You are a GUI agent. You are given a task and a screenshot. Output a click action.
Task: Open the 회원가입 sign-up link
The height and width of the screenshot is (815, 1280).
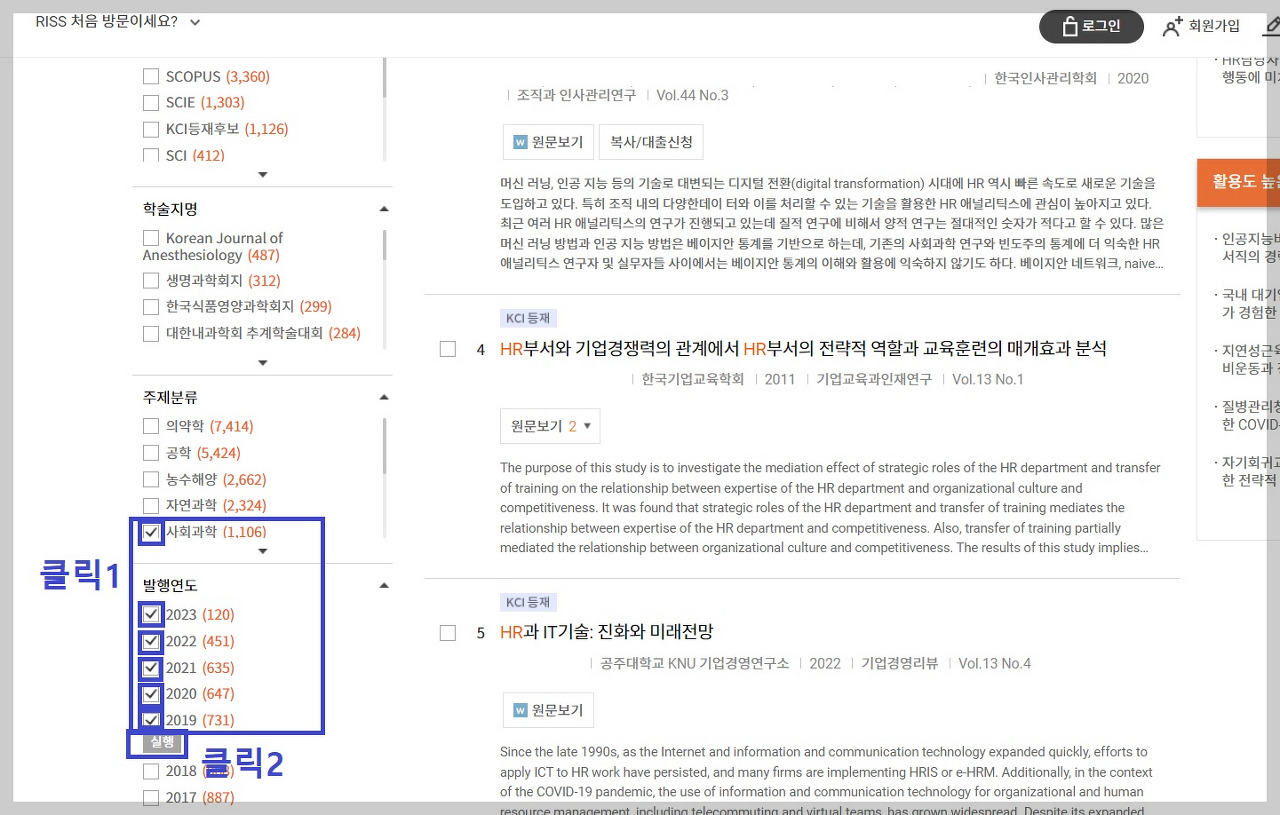[1214, 26]
